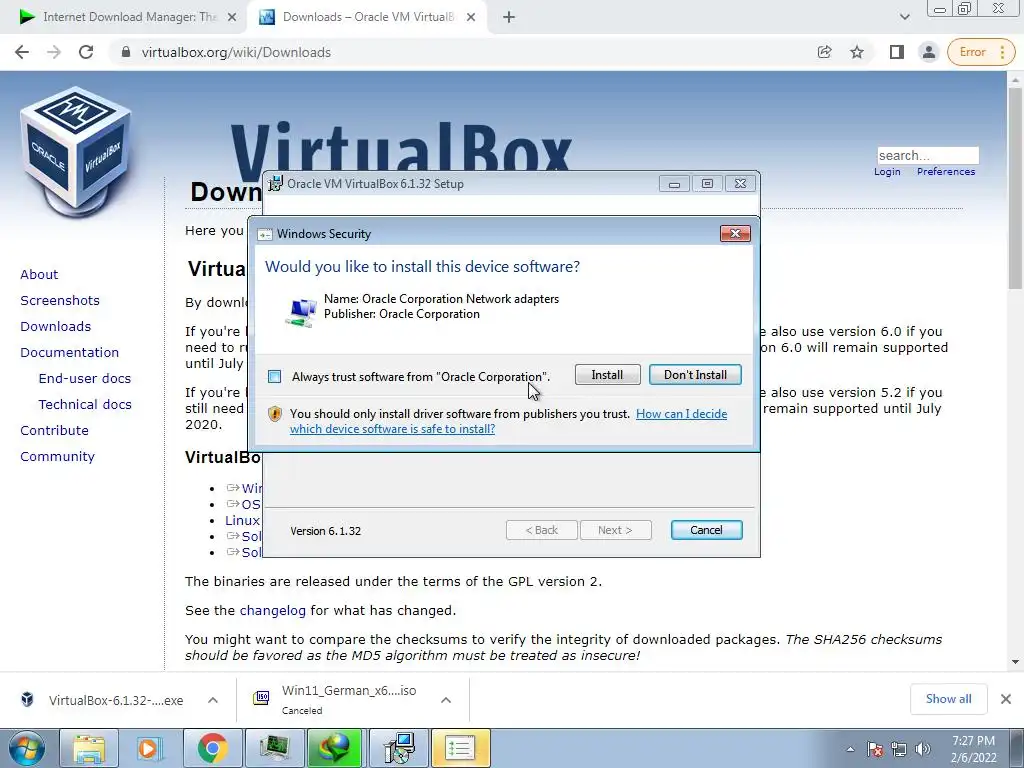Bookmark this page with the star
The image size is (1024, 768).
pos(857,52)
